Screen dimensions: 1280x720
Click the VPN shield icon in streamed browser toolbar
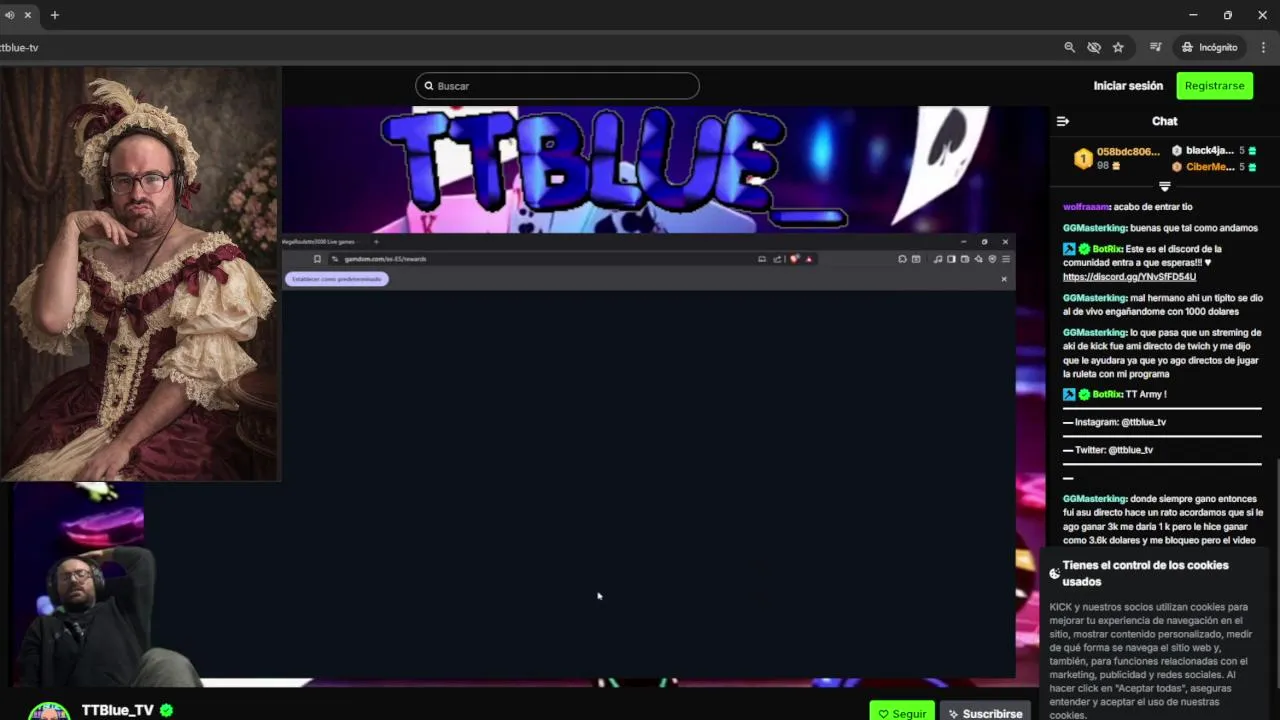[x=992, y=259]
